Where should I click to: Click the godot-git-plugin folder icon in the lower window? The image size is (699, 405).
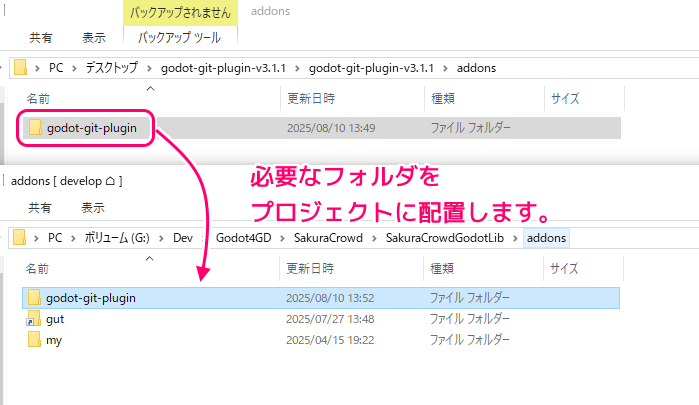[x=35, y=298]
